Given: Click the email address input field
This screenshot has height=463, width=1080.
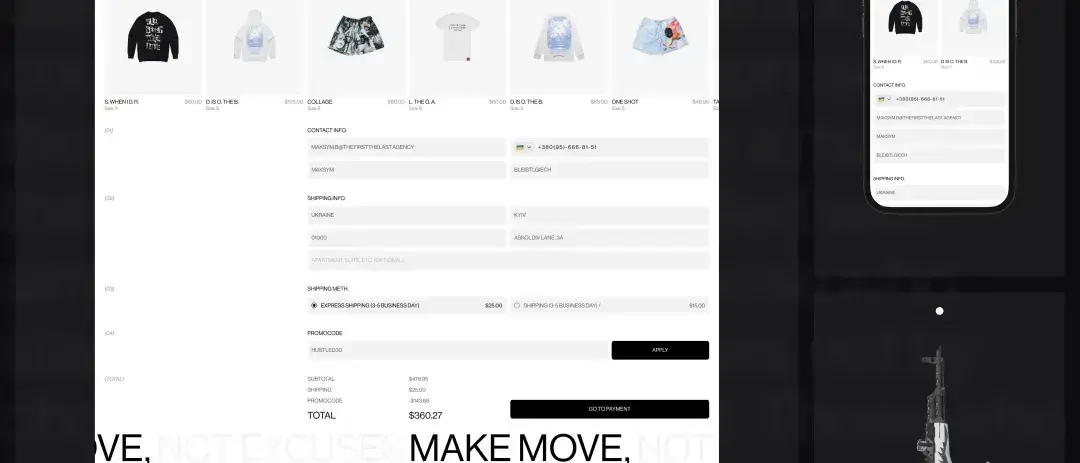Looking at the screenshot, I should [x=406, y=147].
